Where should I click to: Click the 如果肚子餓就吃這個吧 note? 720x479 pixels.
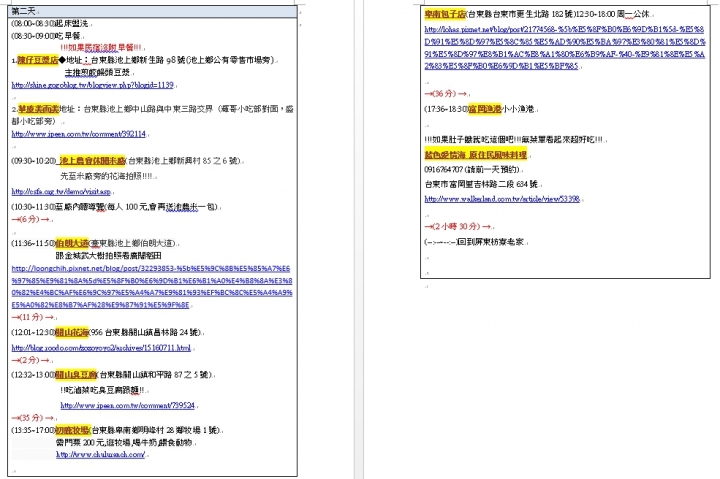(x=514, y=140)
